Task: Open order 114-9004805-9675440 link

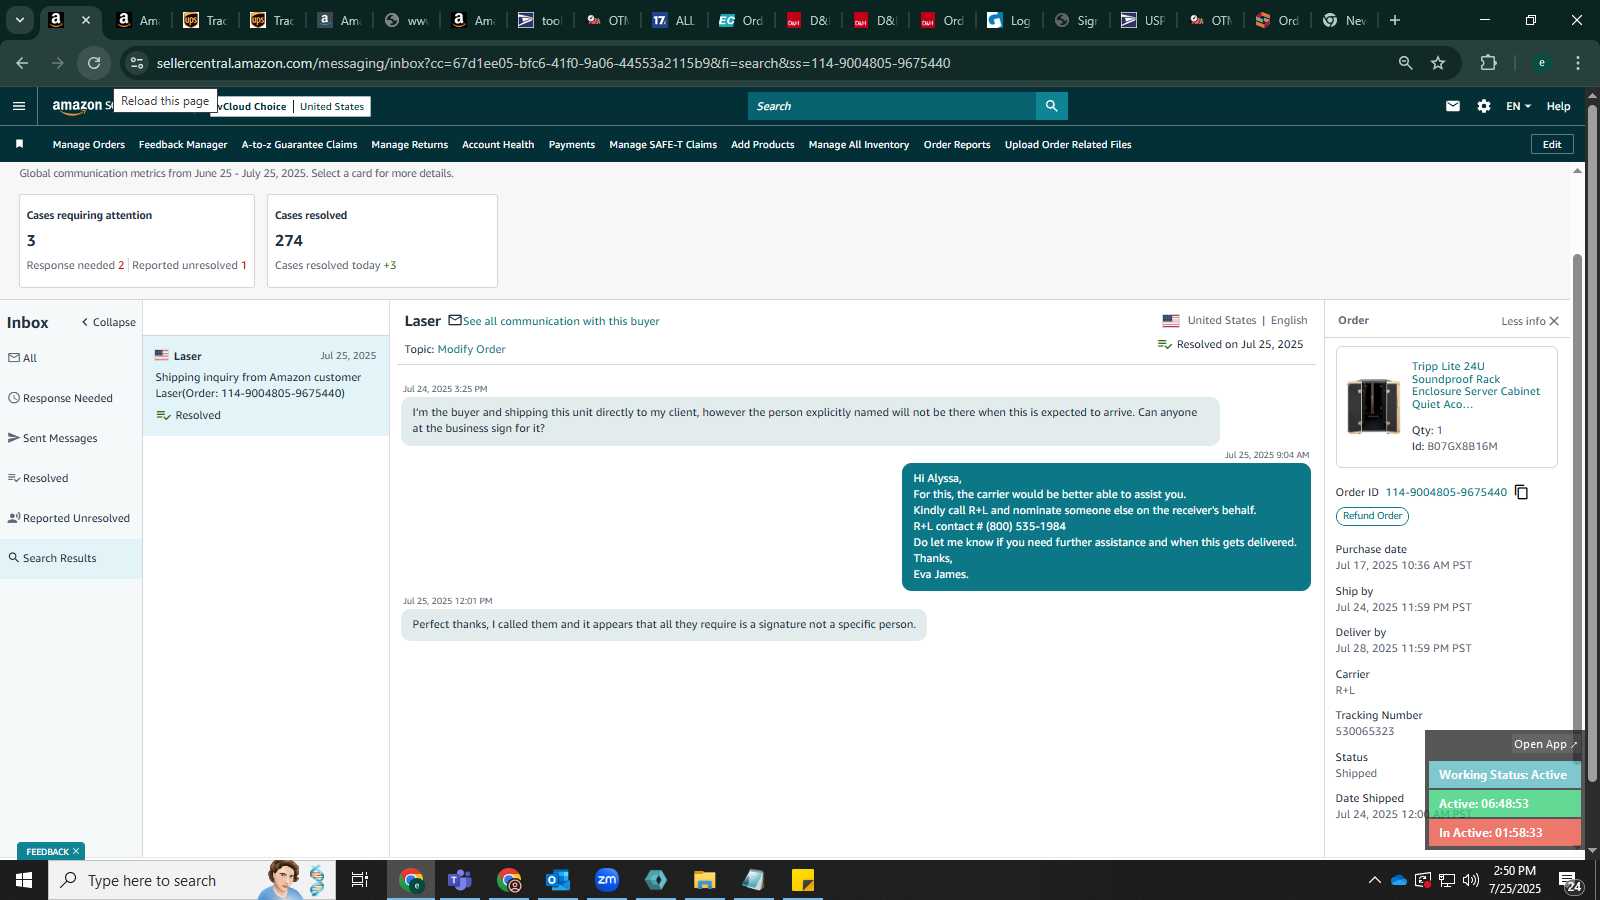Action: pos(1446,492)
